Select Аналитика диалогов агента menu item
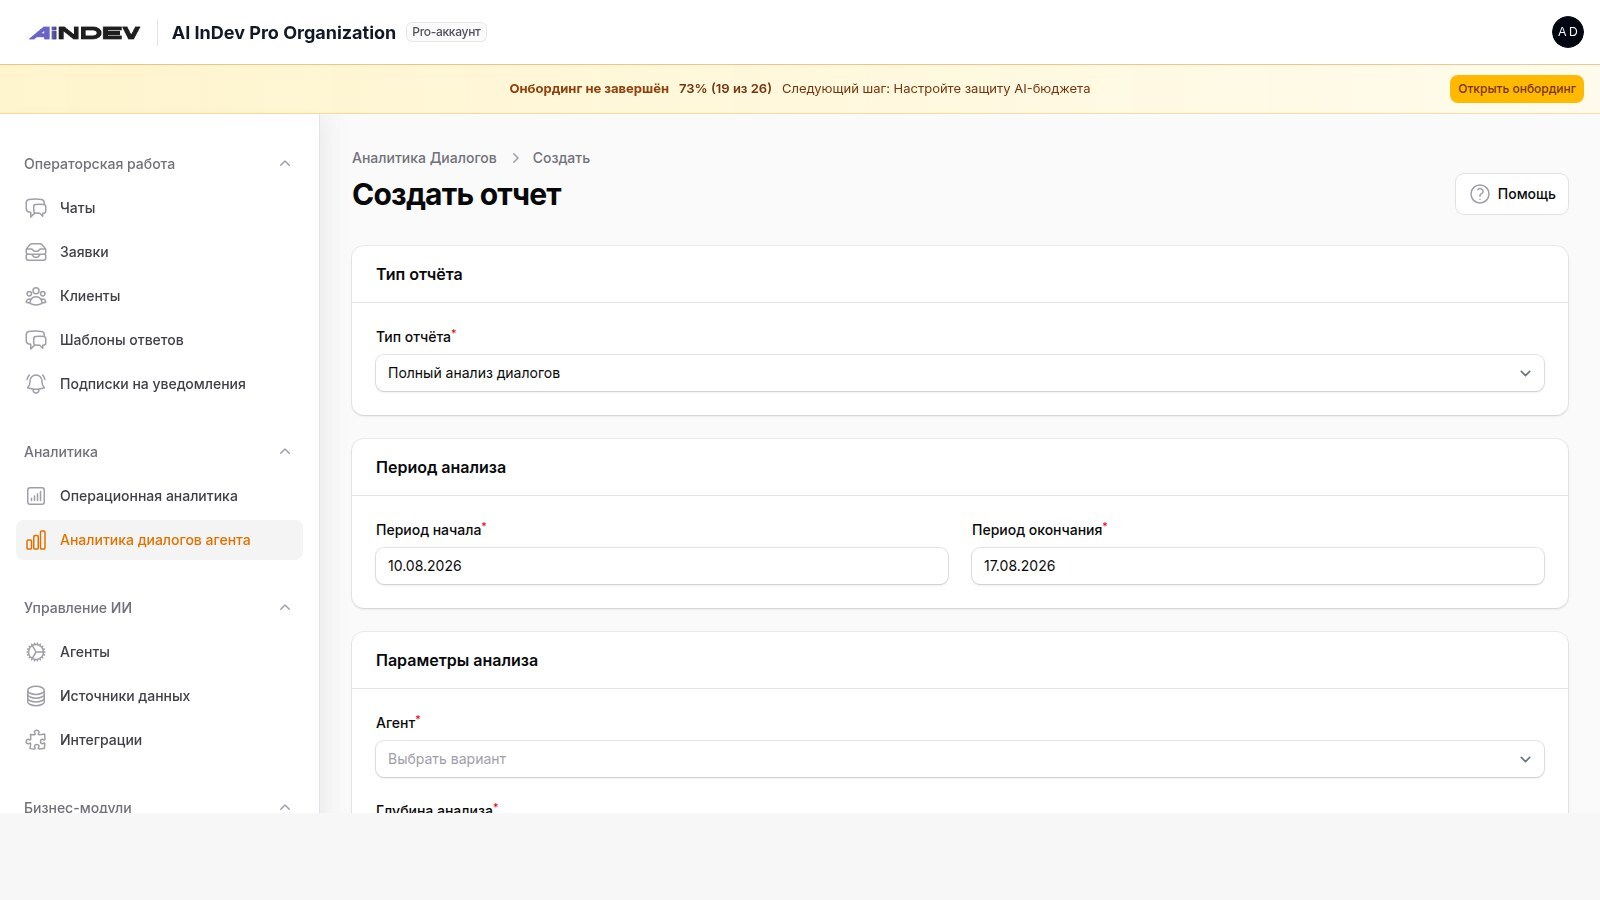1600x900 pixels. click(x=160, y=540)
